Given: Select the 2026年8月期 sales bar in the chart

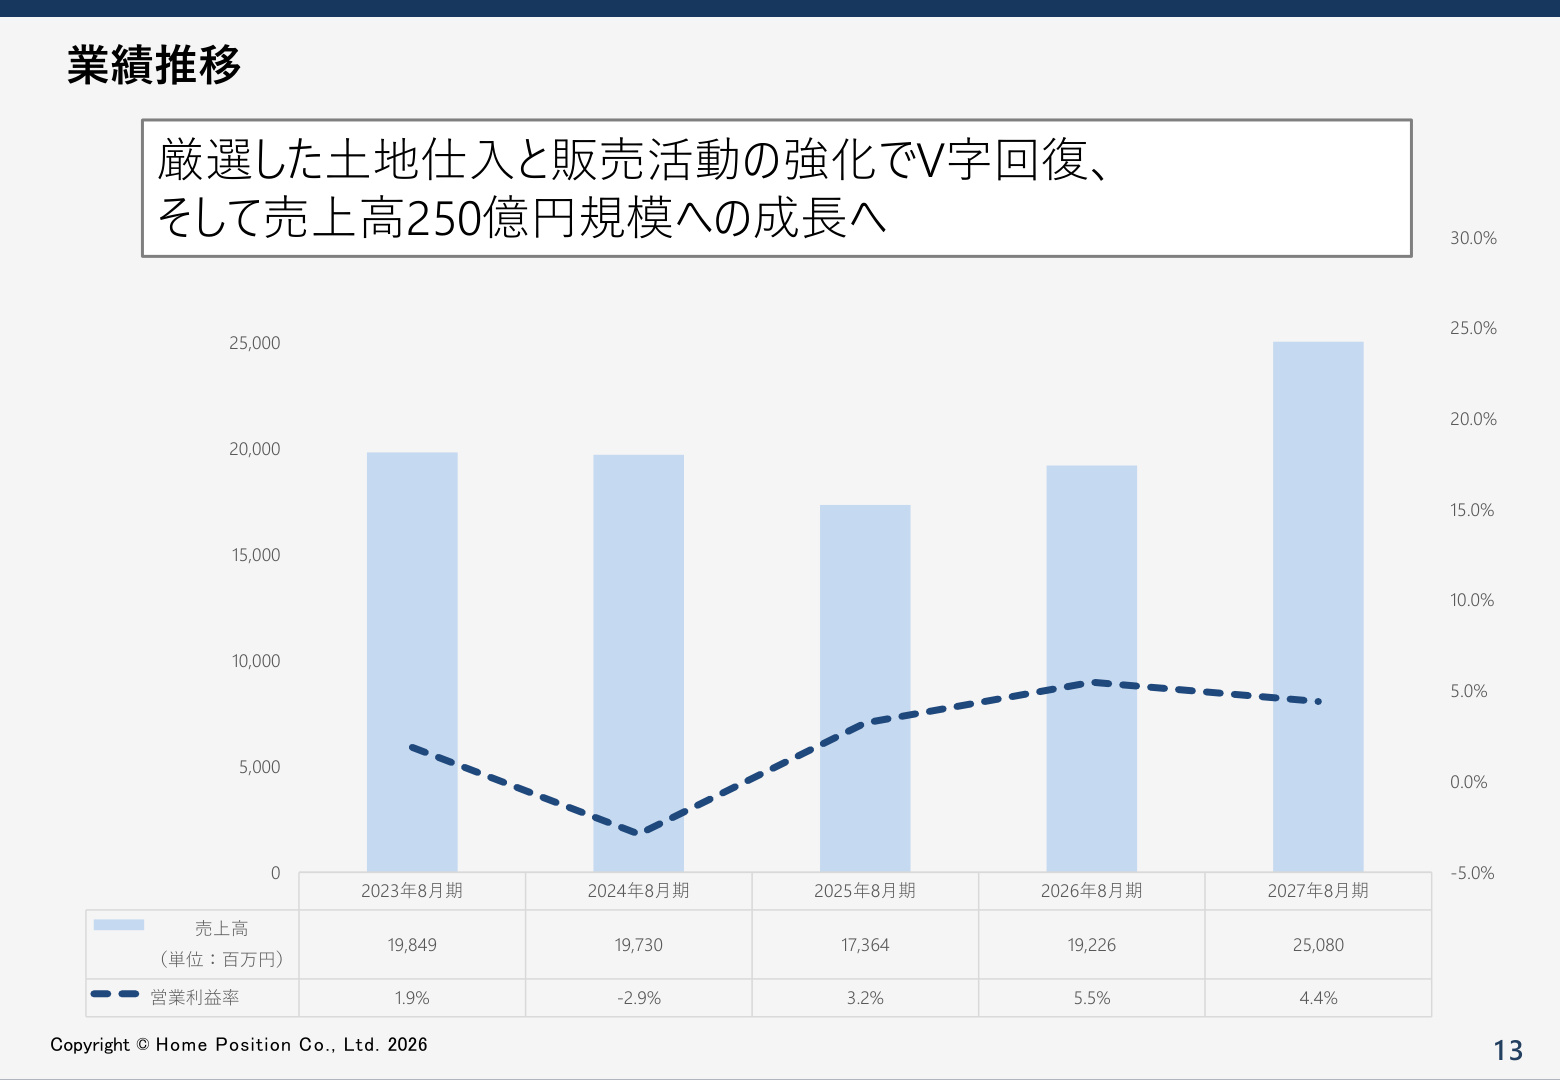Looking at the screenshot, I should click(1092, 668).
